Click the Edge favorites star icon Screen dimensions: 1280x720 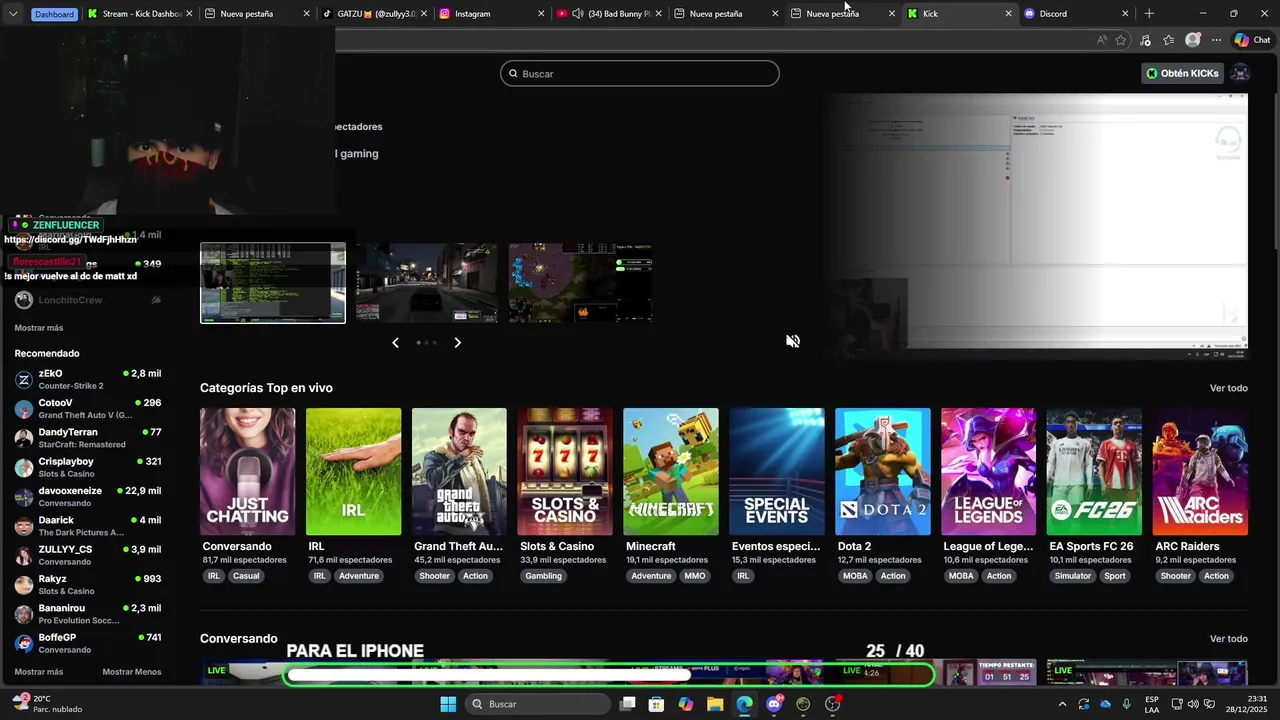click(x=1121, y=40)
